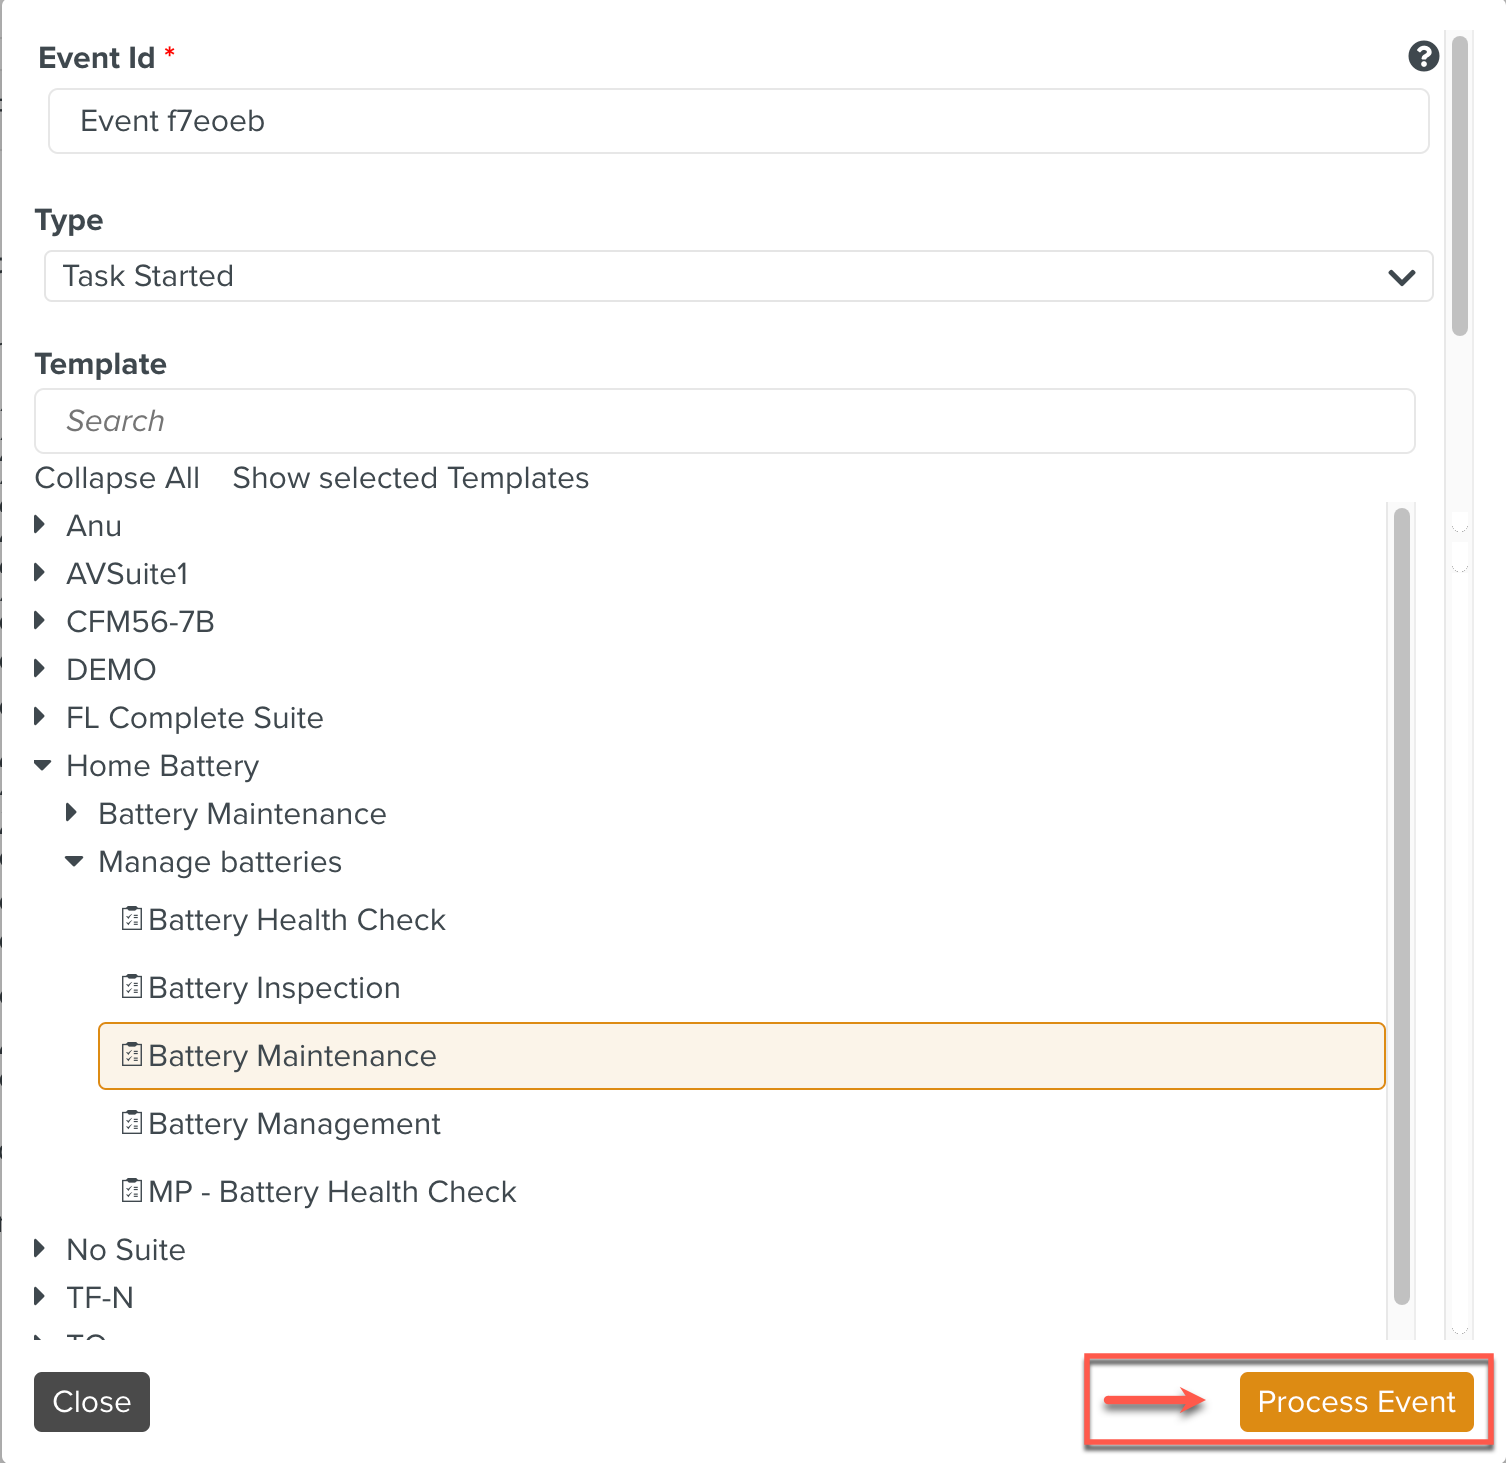Click the MP - Battery Health Check icon
Screen dimensions: 1506x1463
131,1190
